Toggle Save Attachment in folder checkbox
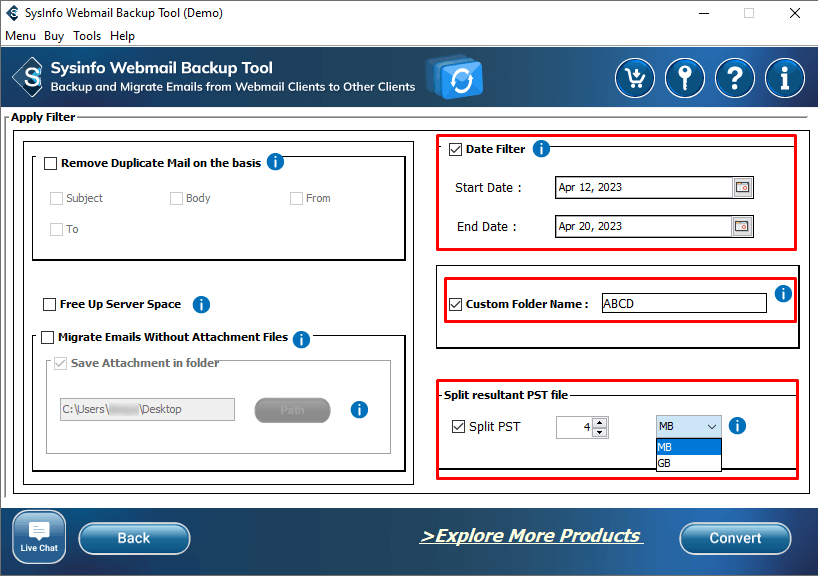Viewport: 818px width, 576px height. click(61, 363)
